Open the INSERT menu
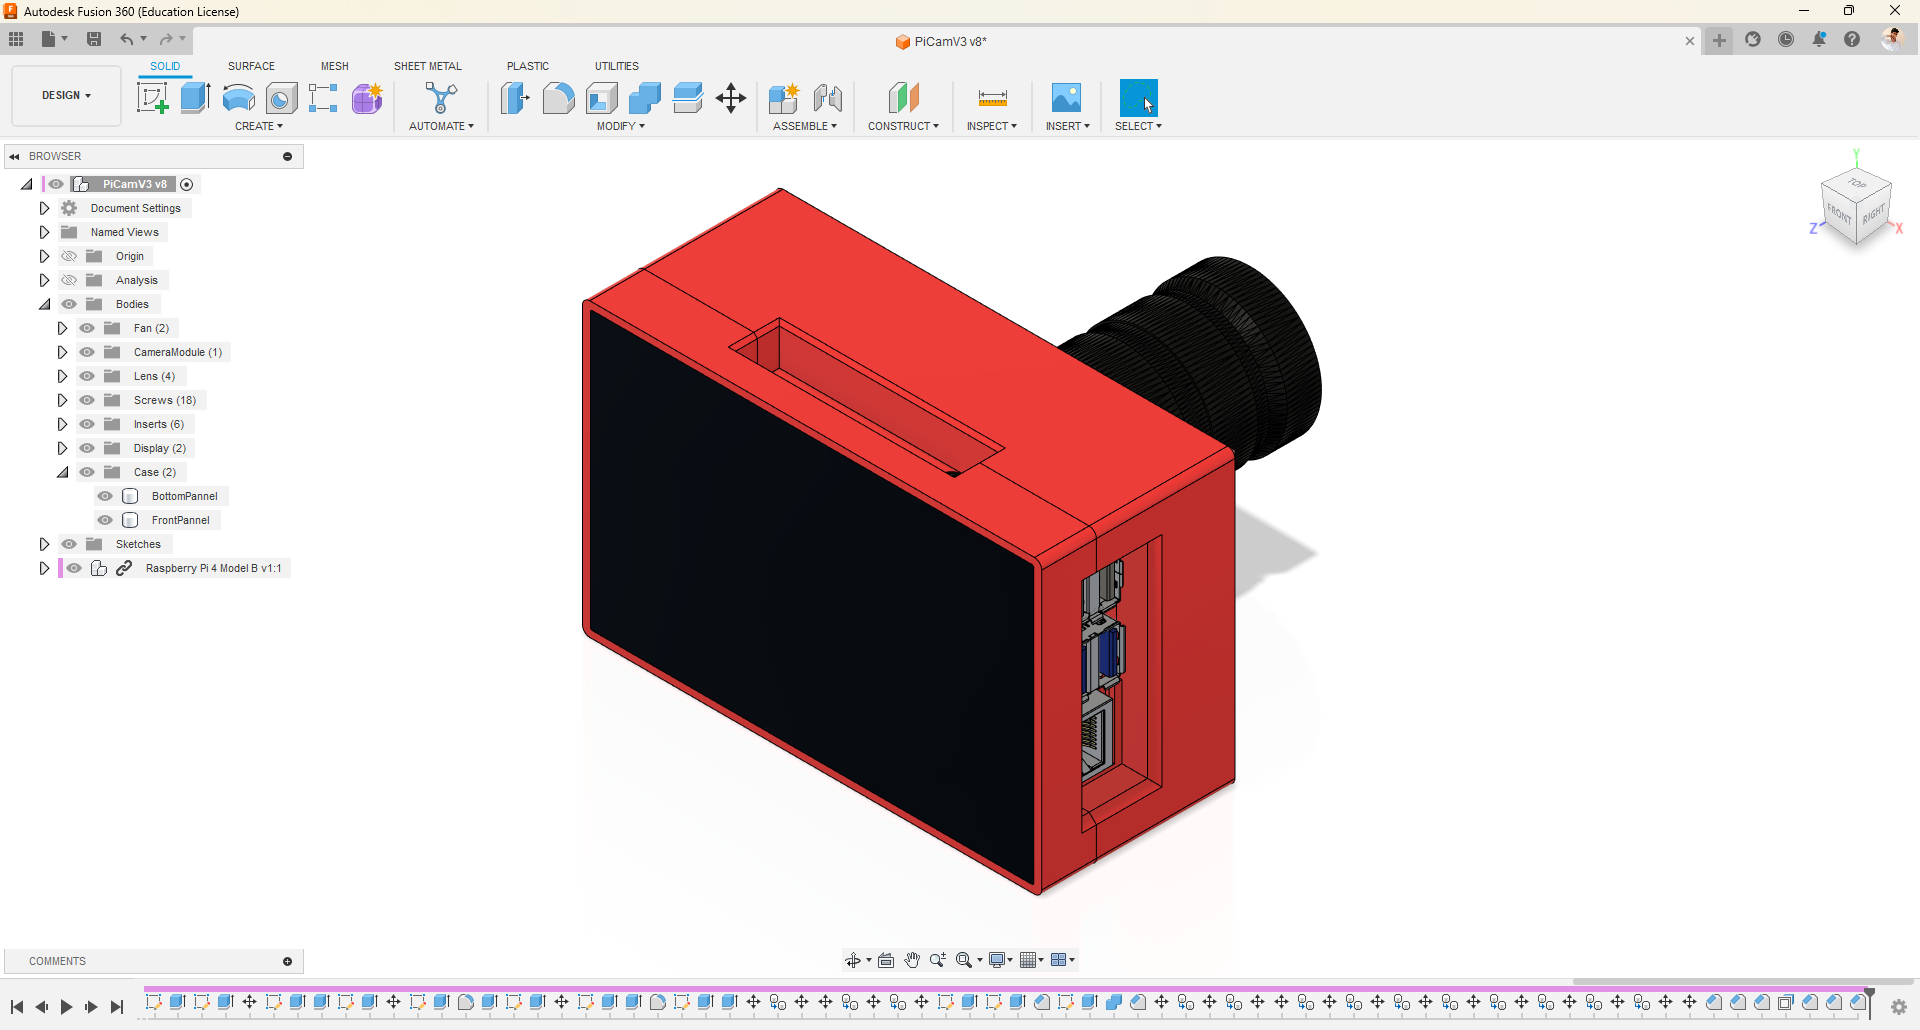The image size is (1920, 1030). (1067, 126)
